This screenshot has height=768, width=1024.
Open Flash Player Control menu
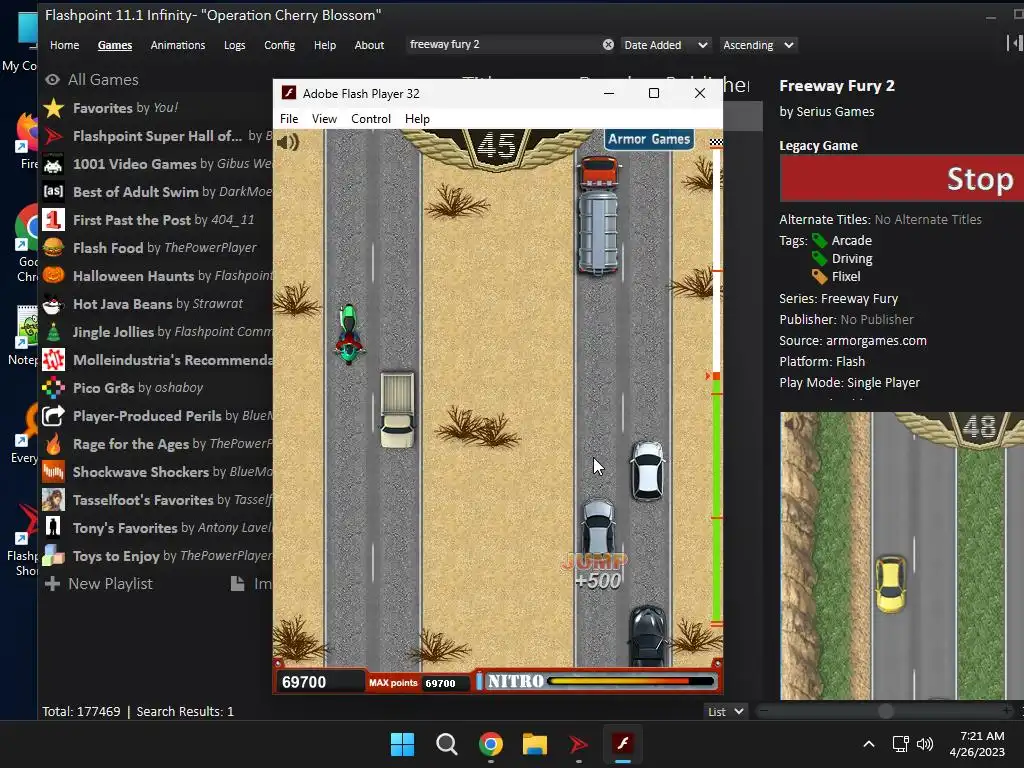[370, 119]
